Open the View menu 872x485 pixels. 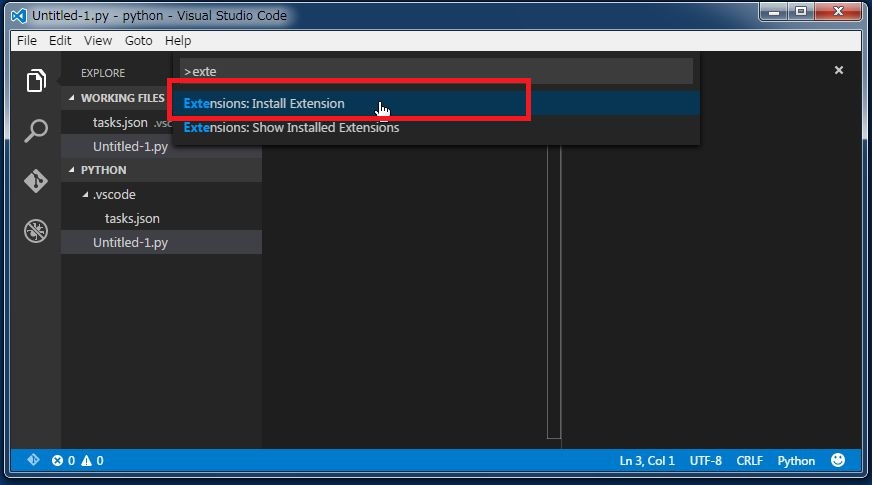pos(98,41)
